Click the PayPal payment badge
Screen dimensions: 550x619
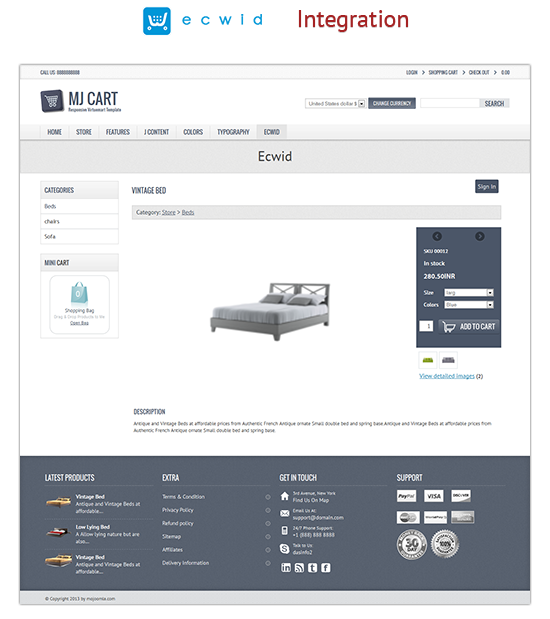coord(406,496)
